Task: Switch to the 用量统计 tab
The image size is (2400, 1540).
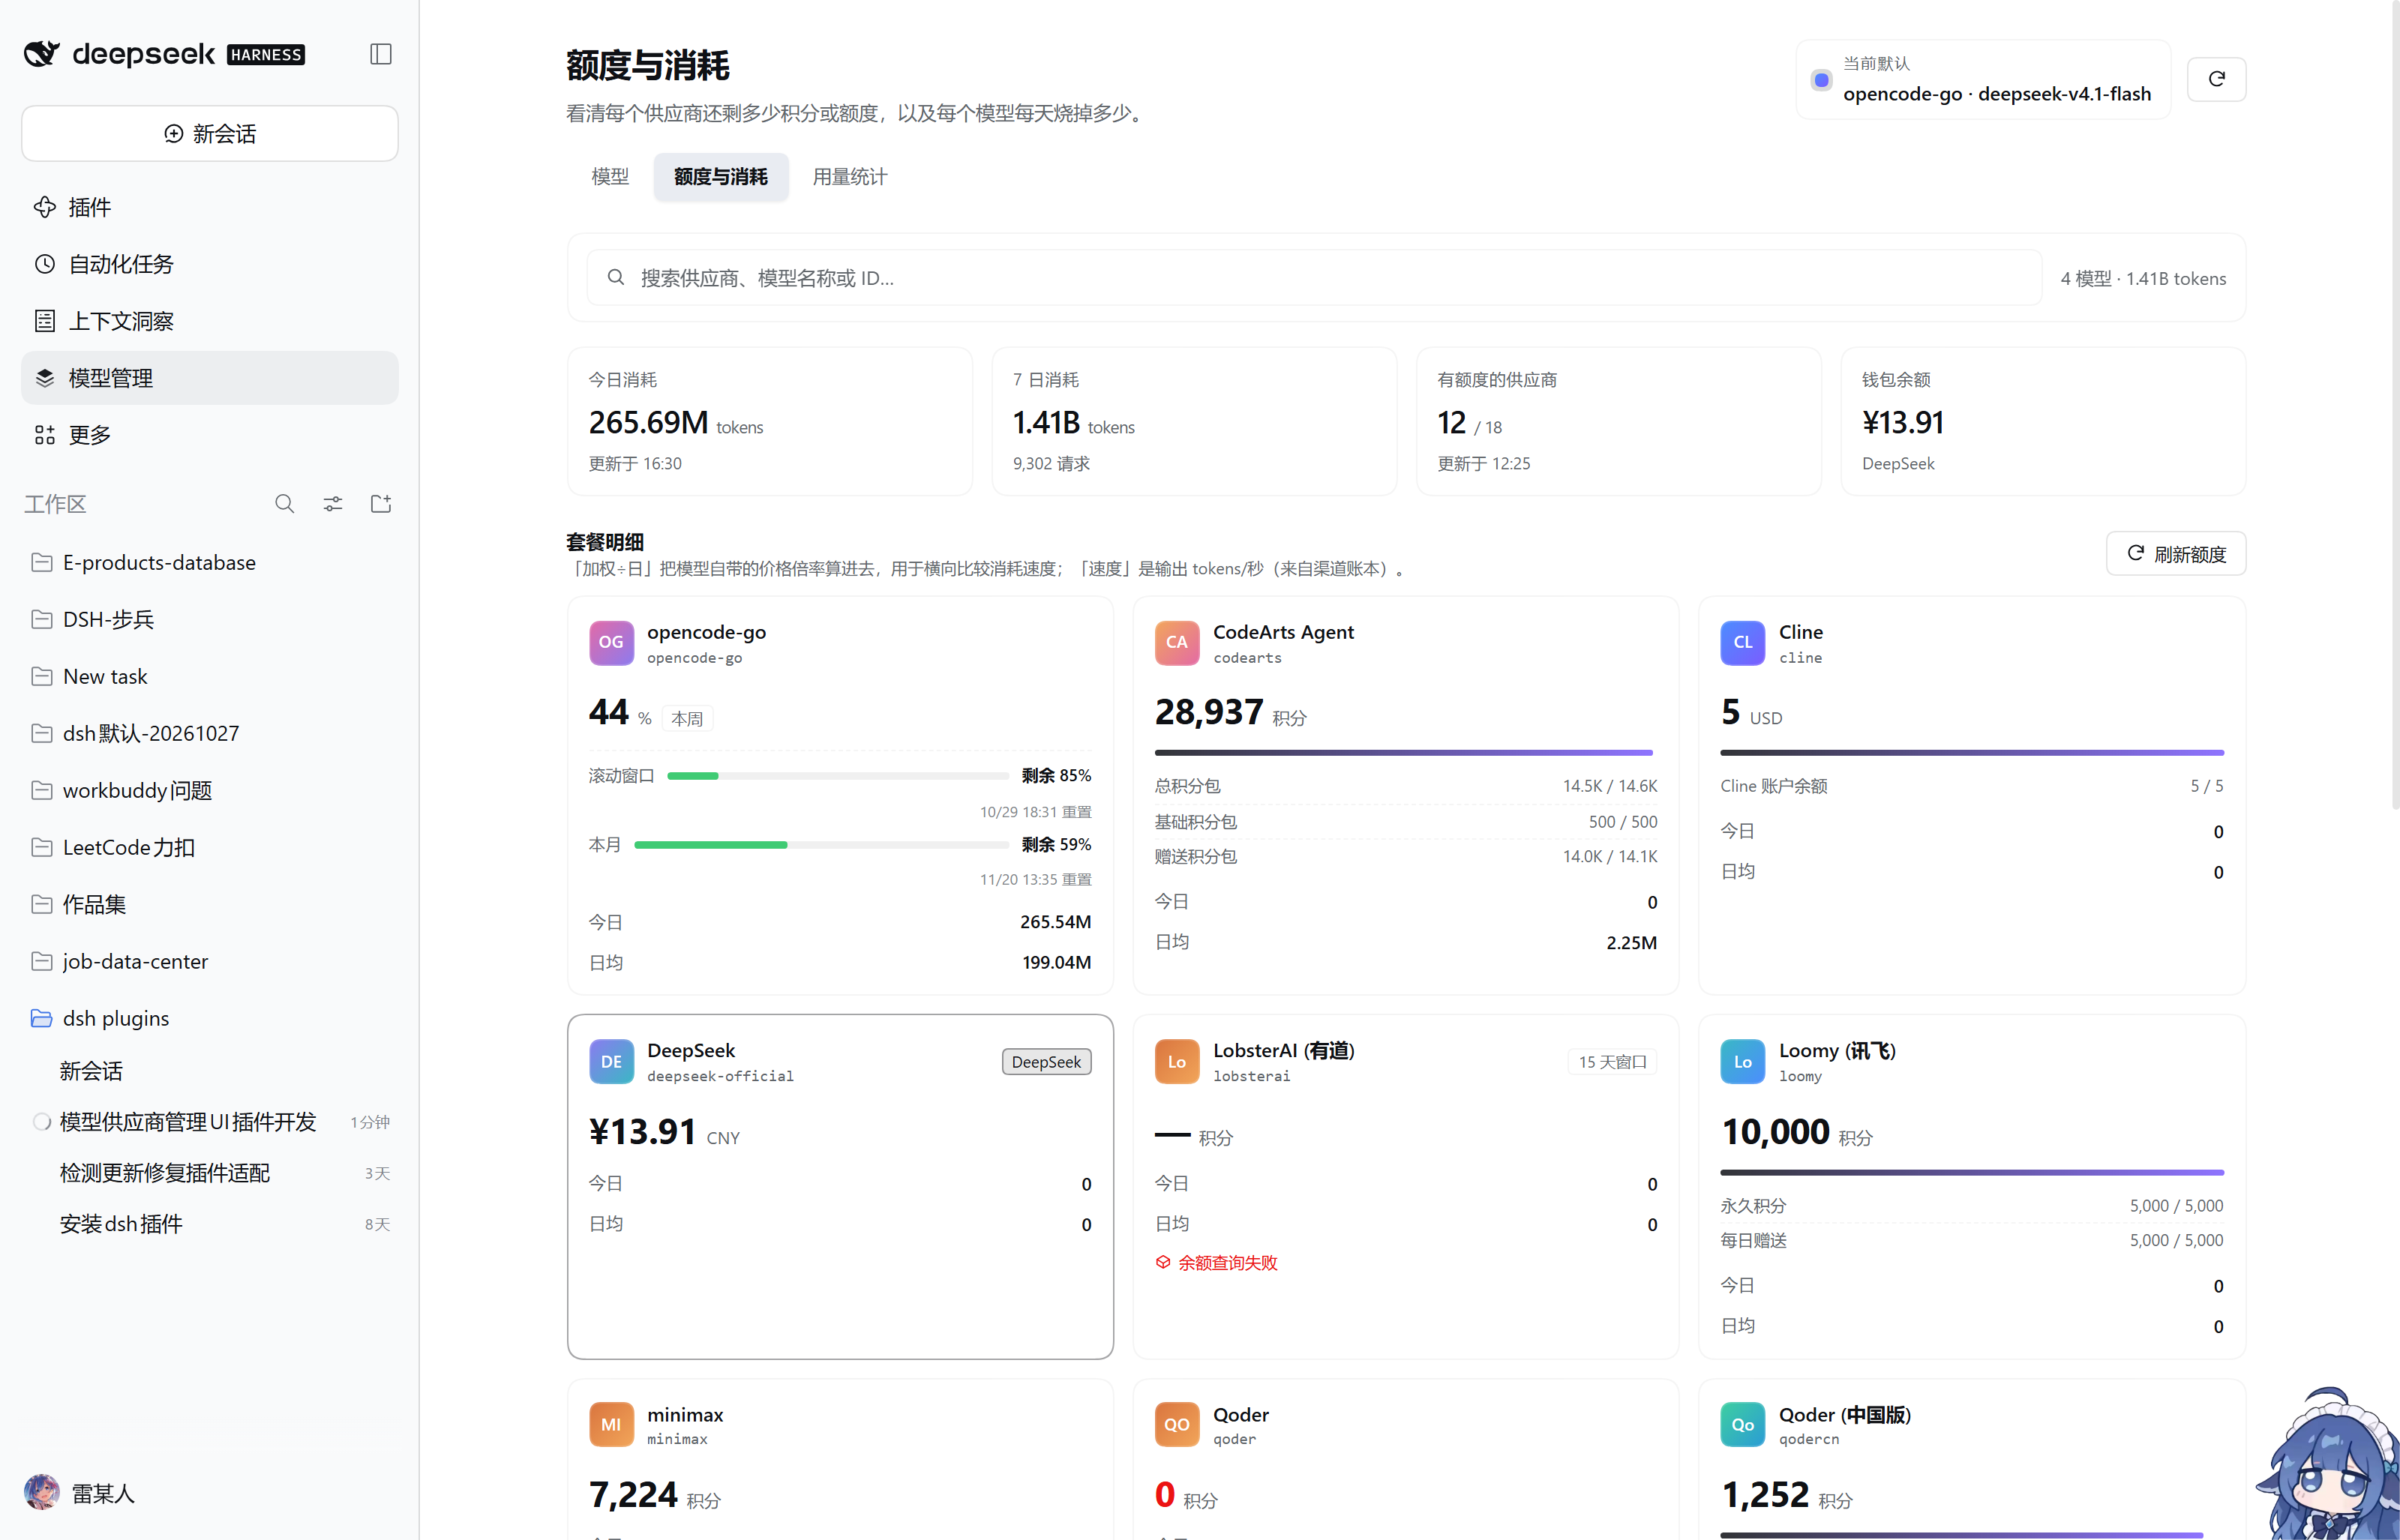Action: pos(850,177)
